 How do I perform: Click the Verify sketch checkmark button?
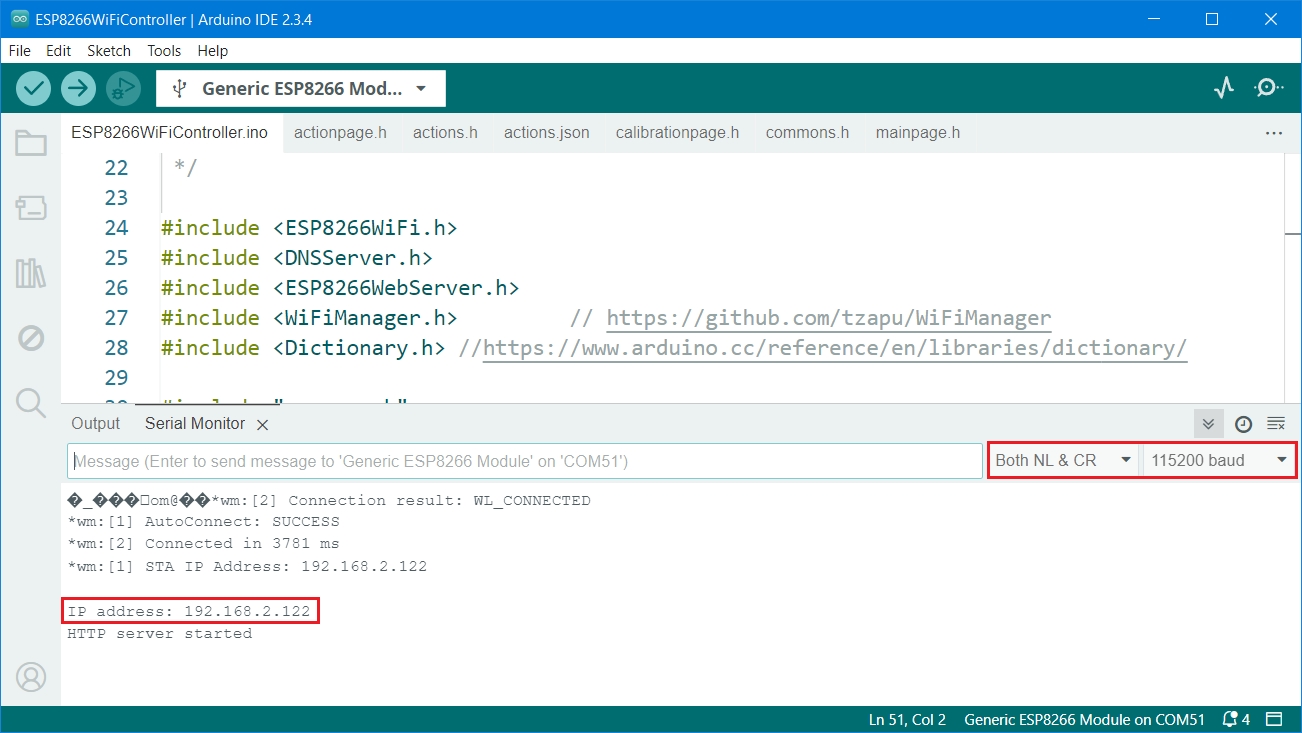point(34,89)
